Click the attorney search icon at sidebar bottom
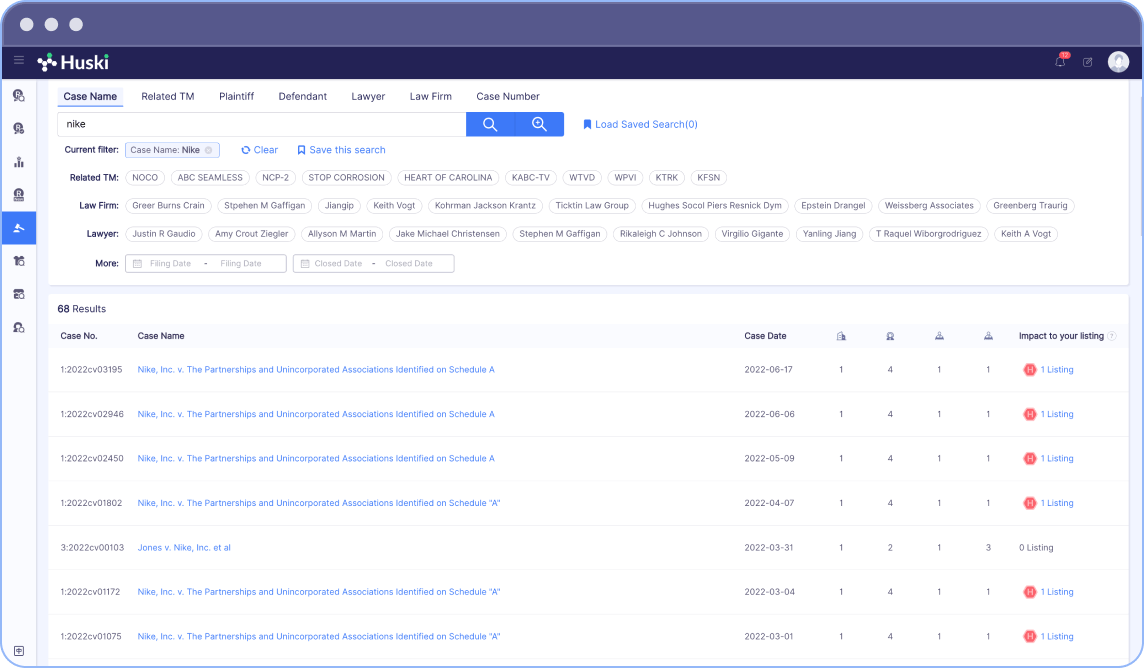This screenshot has width=1144, height=668. pos(19,327)
